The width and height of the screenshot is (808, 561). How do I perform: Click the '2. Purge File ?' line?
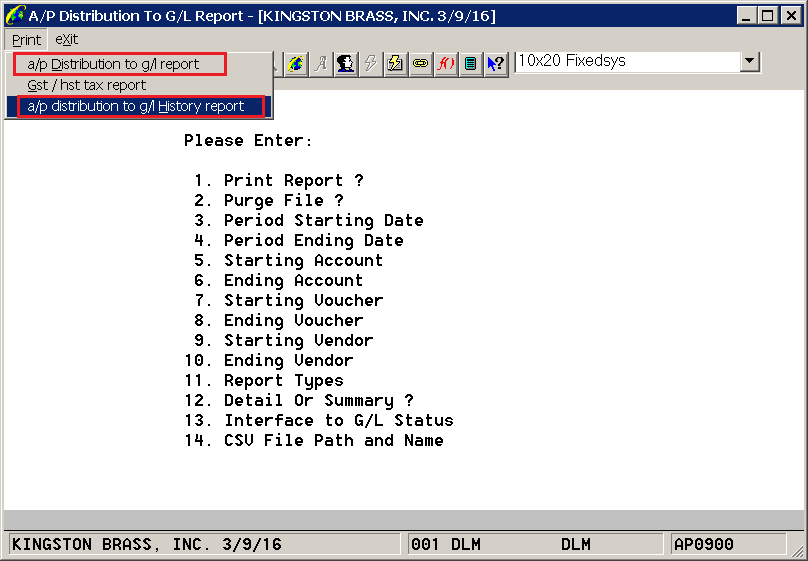pyautogui.click(x=268, y=201)
